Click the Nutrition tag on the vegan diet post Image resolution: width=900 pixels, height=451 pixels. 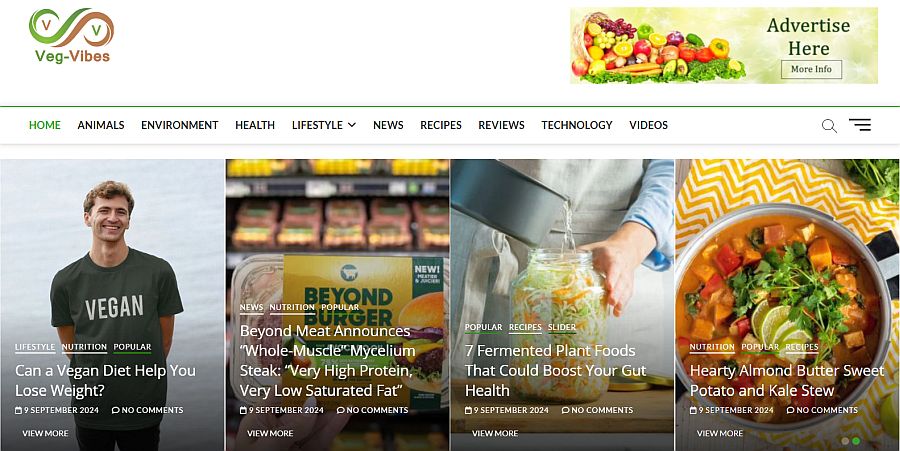click(84, 347)
